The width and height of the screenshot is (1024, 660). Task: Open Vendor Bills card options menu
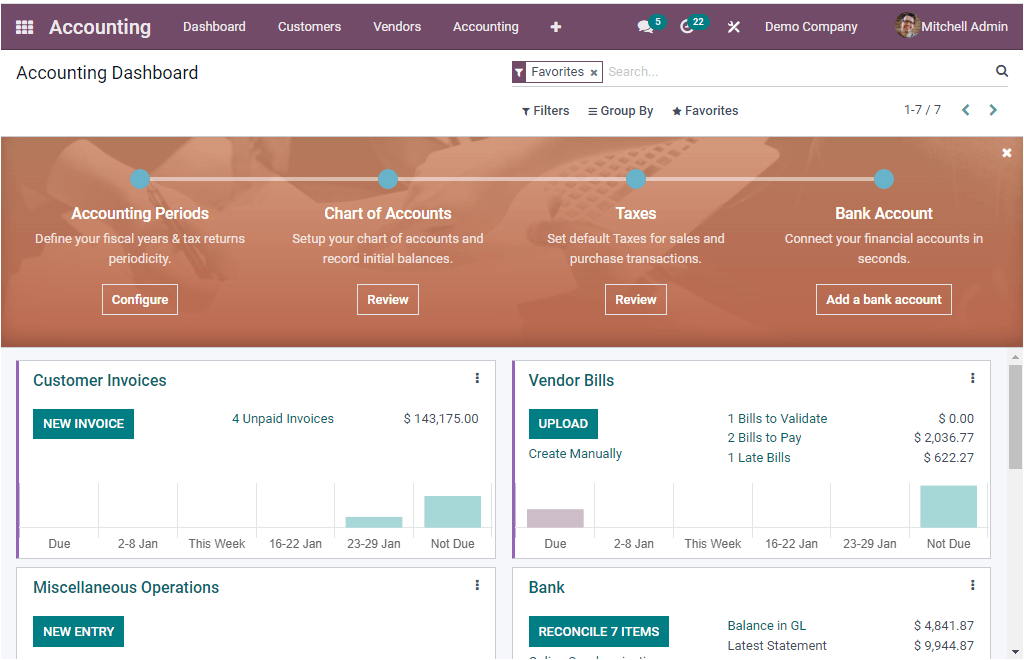[972, 378]
